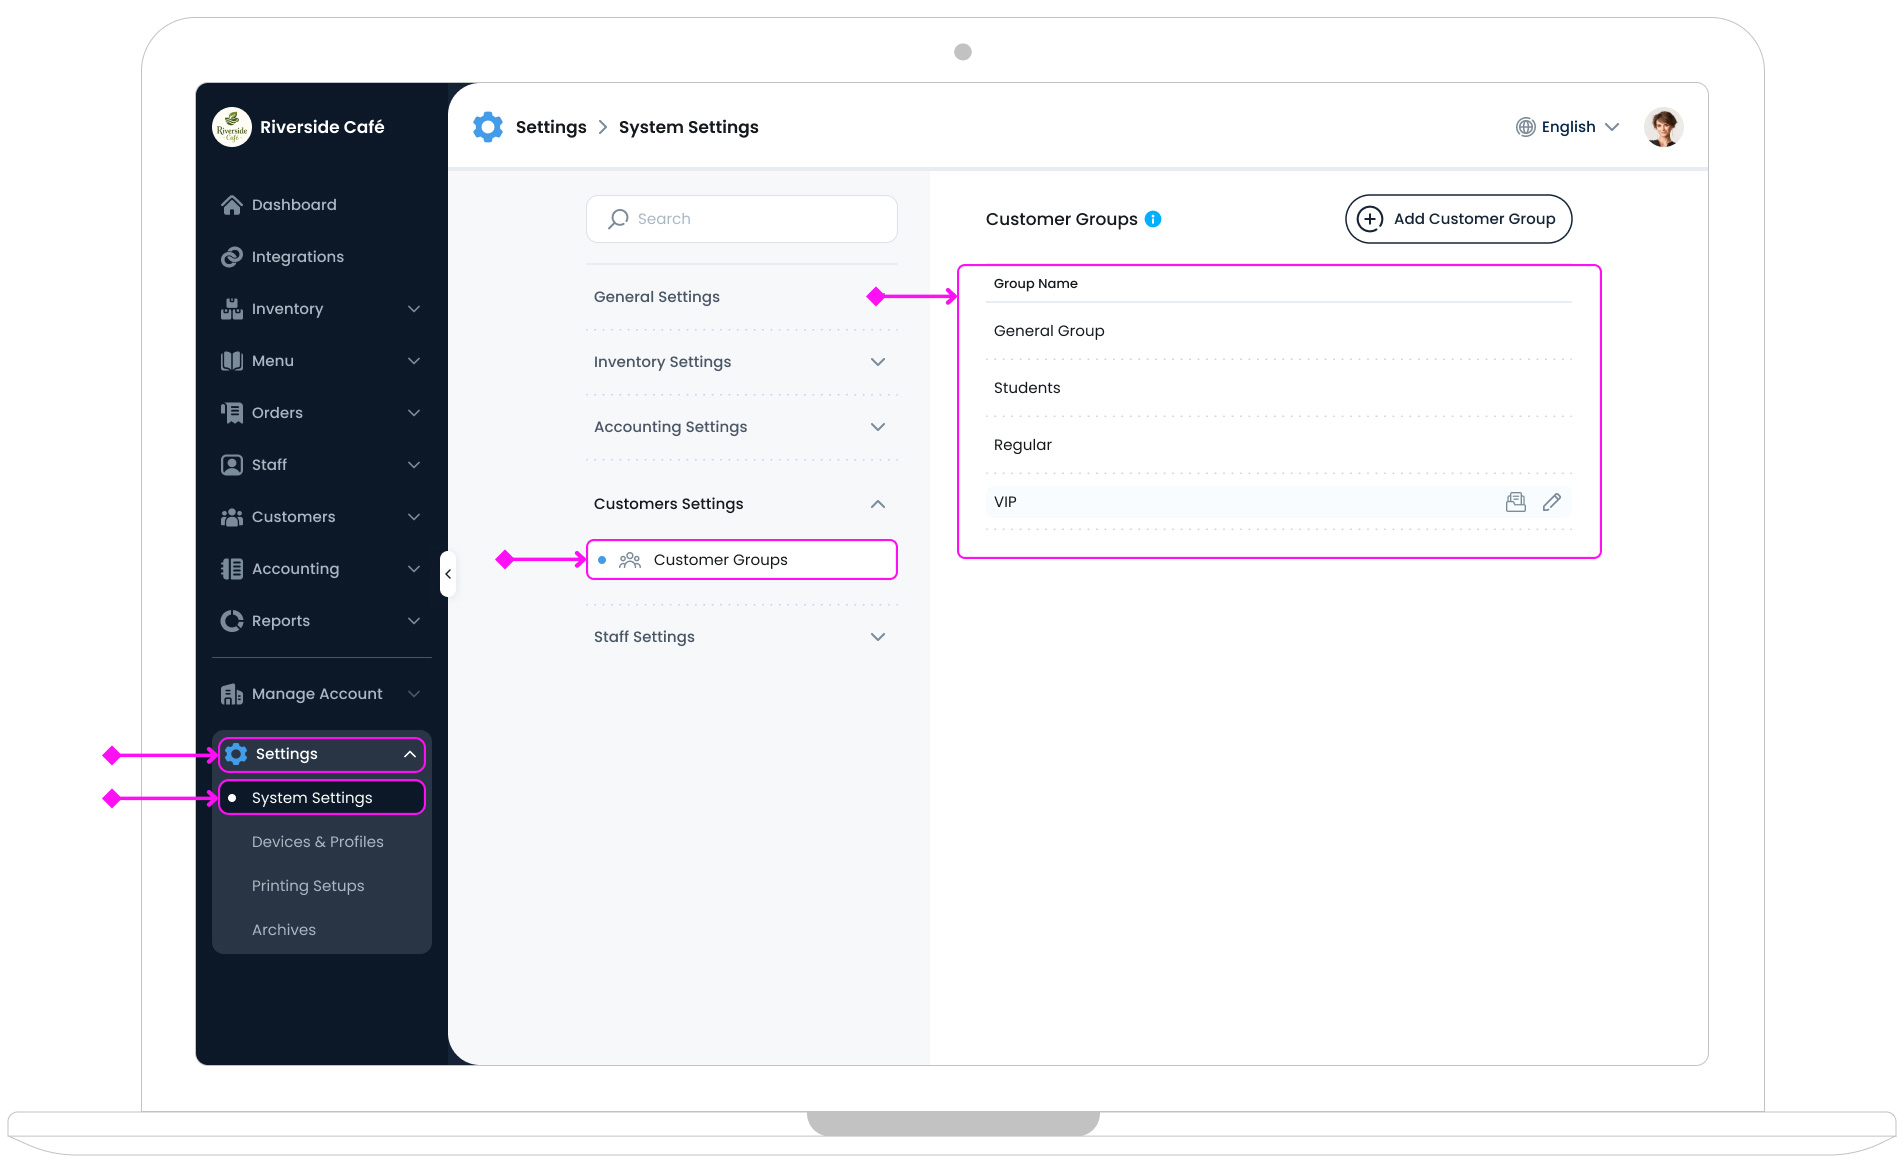
Task: Click the Integrations sidebar icon
Action: click(231, 256)
